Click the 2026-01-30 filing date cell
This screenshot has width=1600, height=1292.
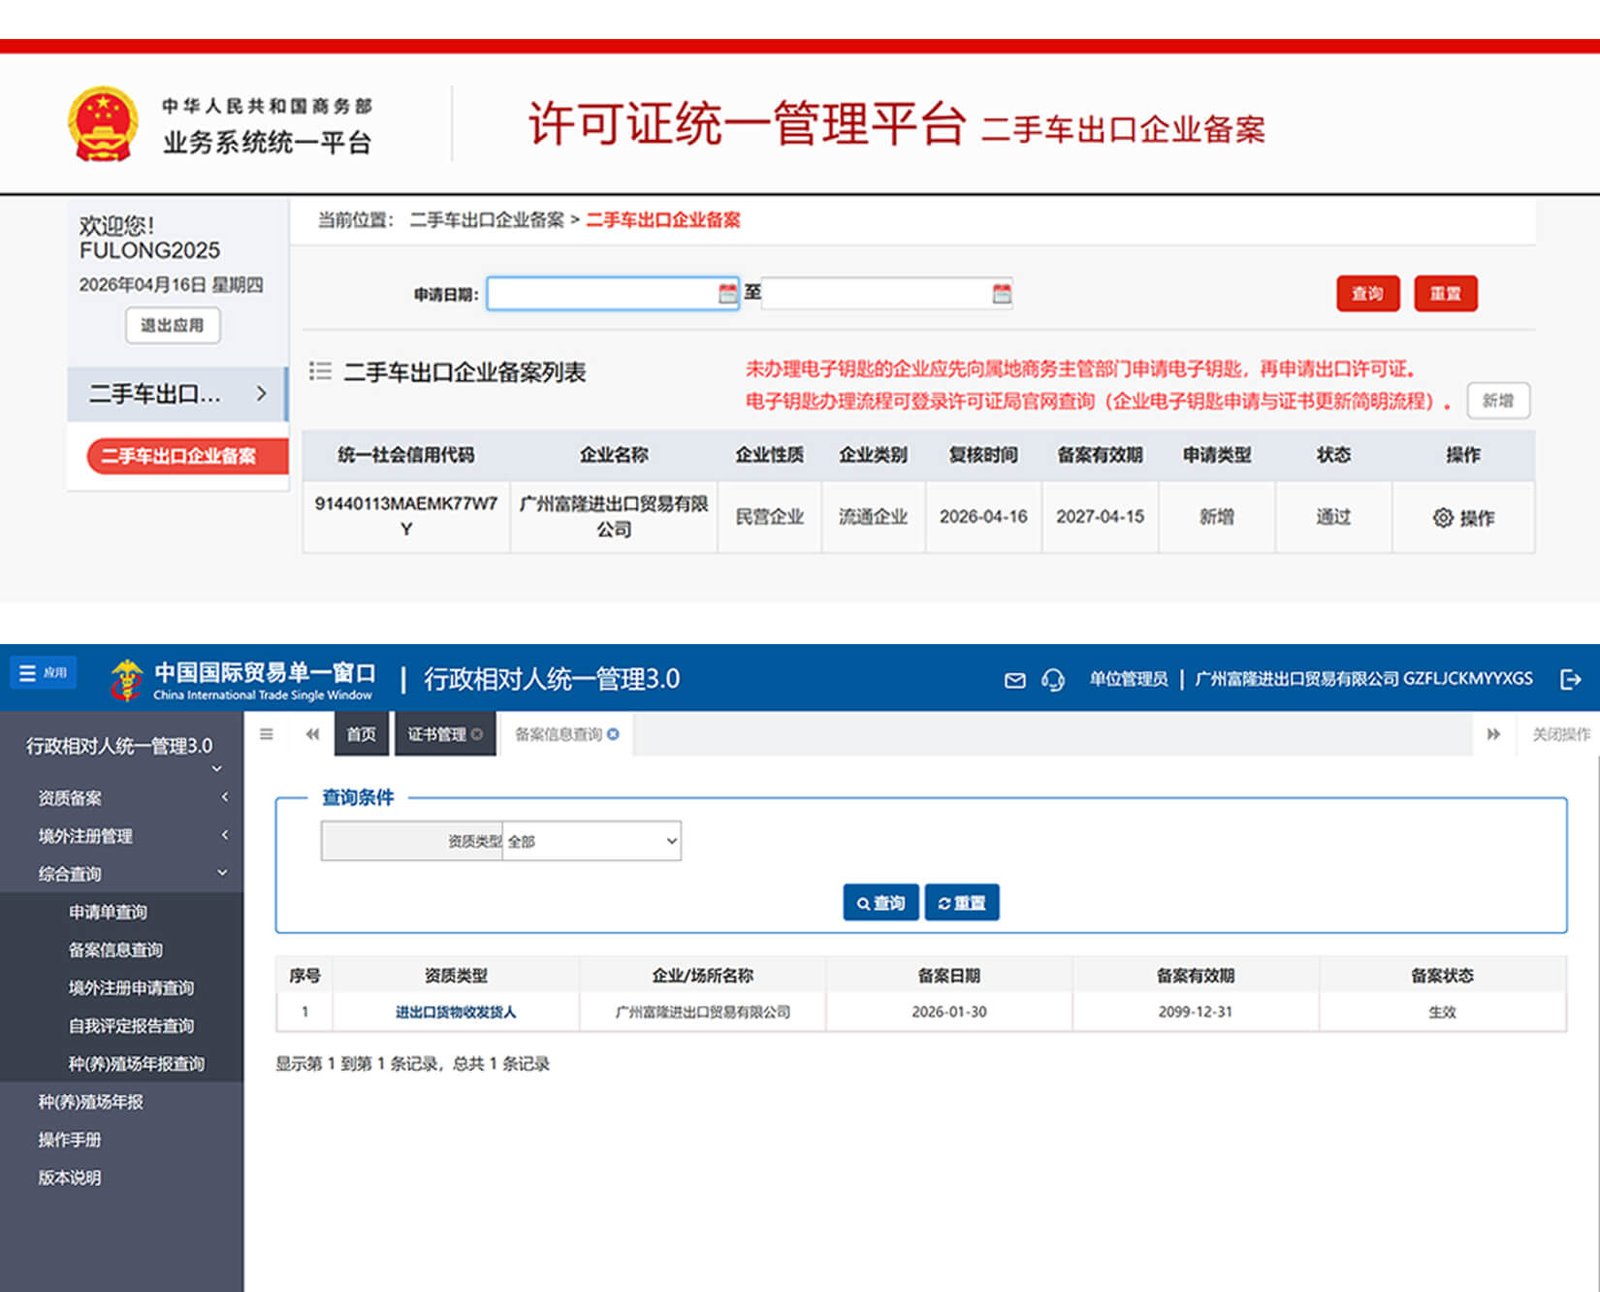[949, 1012]
